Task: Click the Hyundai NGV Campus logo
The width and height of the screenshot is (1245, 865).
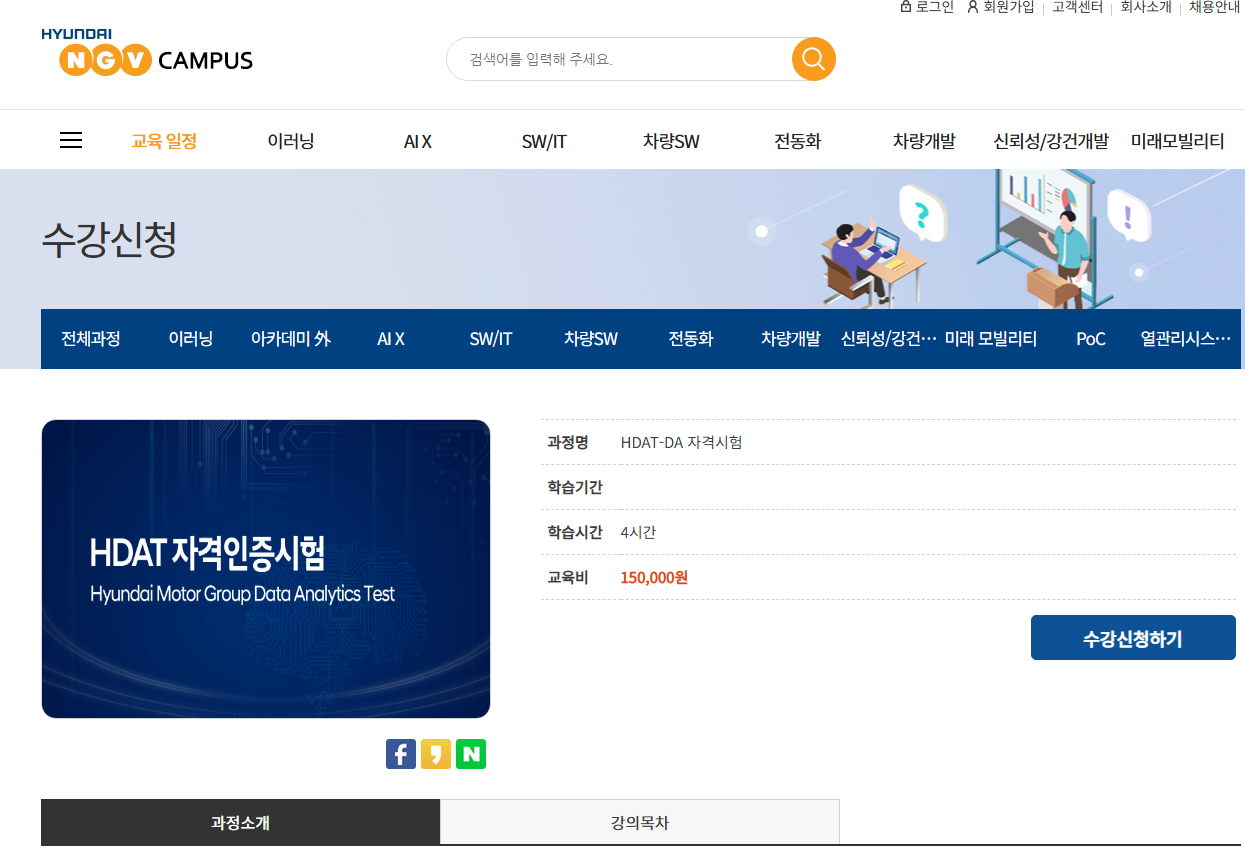Action: [147, 52]
